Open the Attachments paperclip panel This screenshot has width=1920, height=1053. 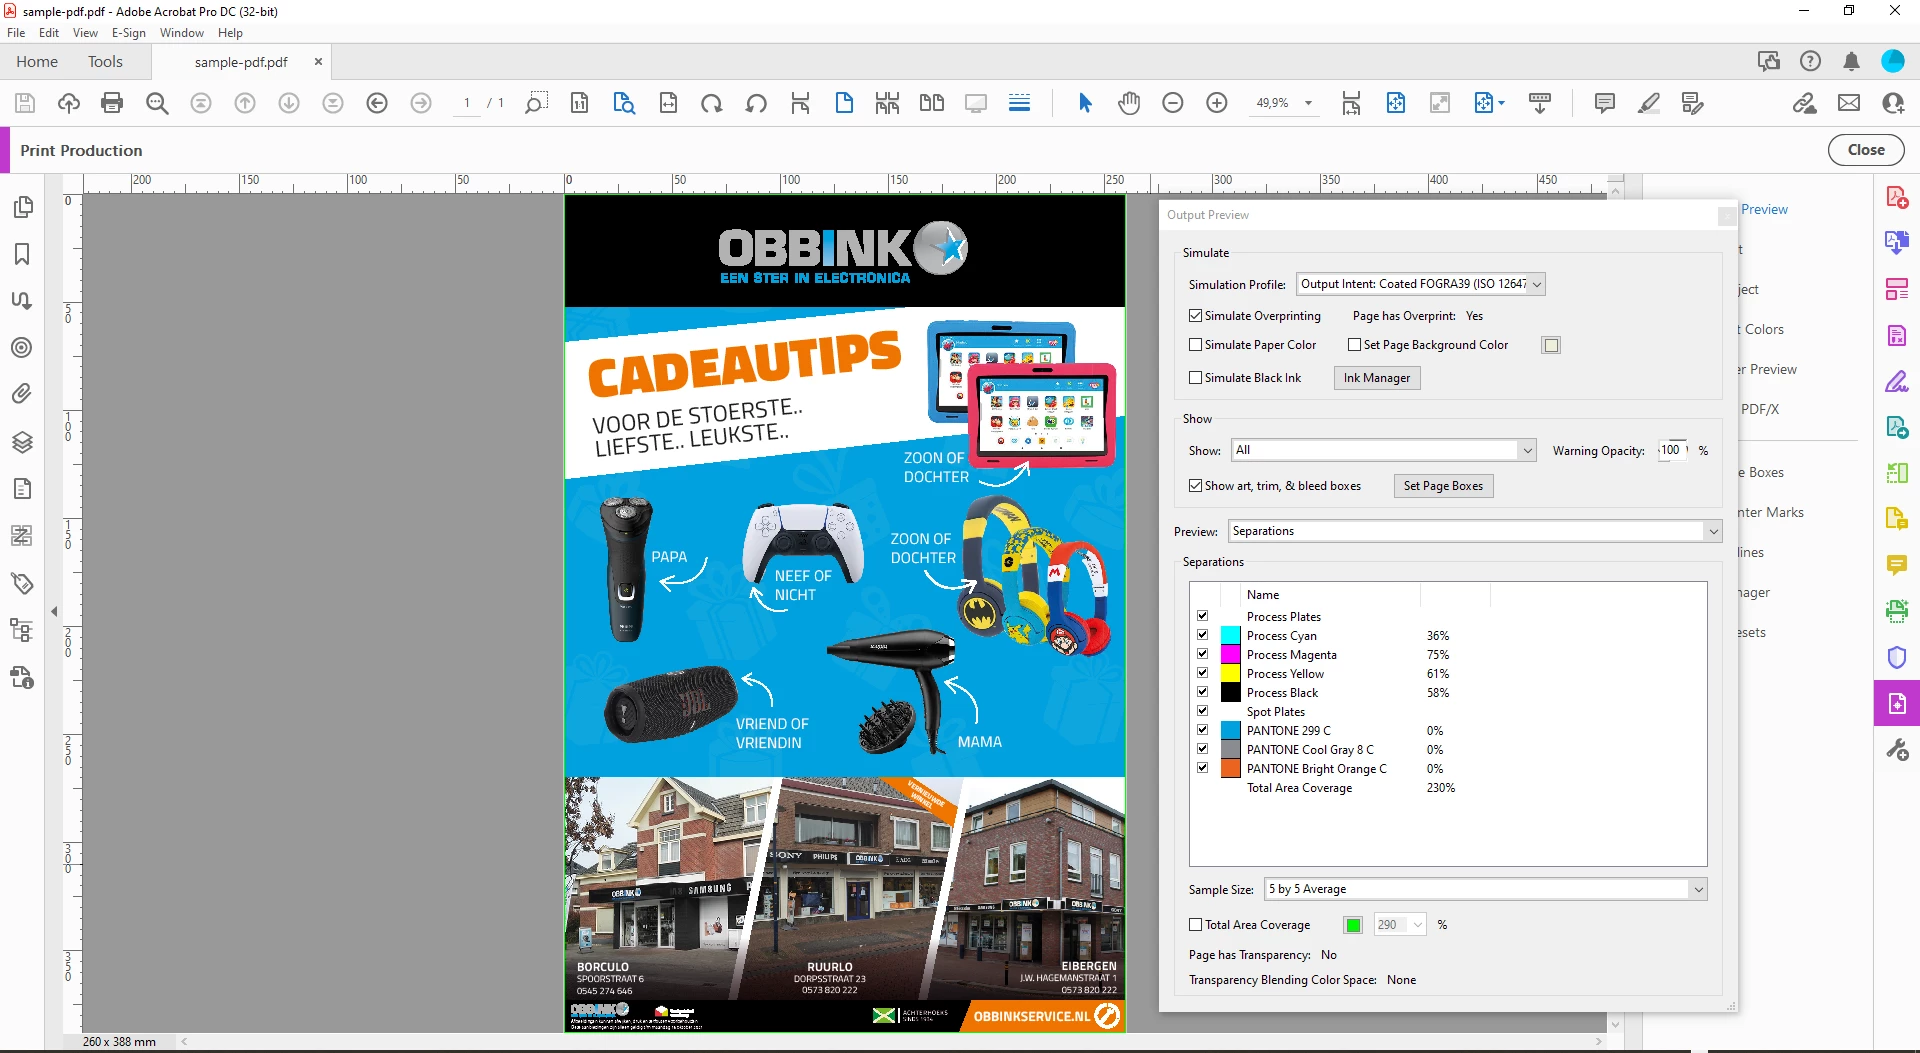point(22,394)
